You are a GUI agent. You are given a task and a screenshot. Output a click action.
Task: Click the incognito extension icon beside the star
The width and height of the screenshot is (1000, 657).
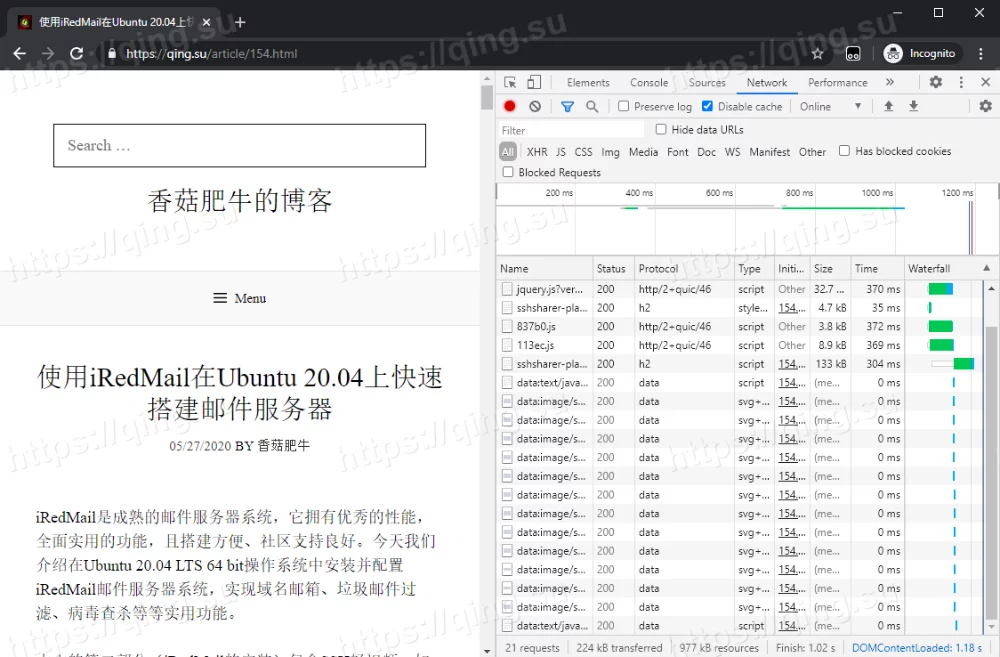(x=853, y=54)
